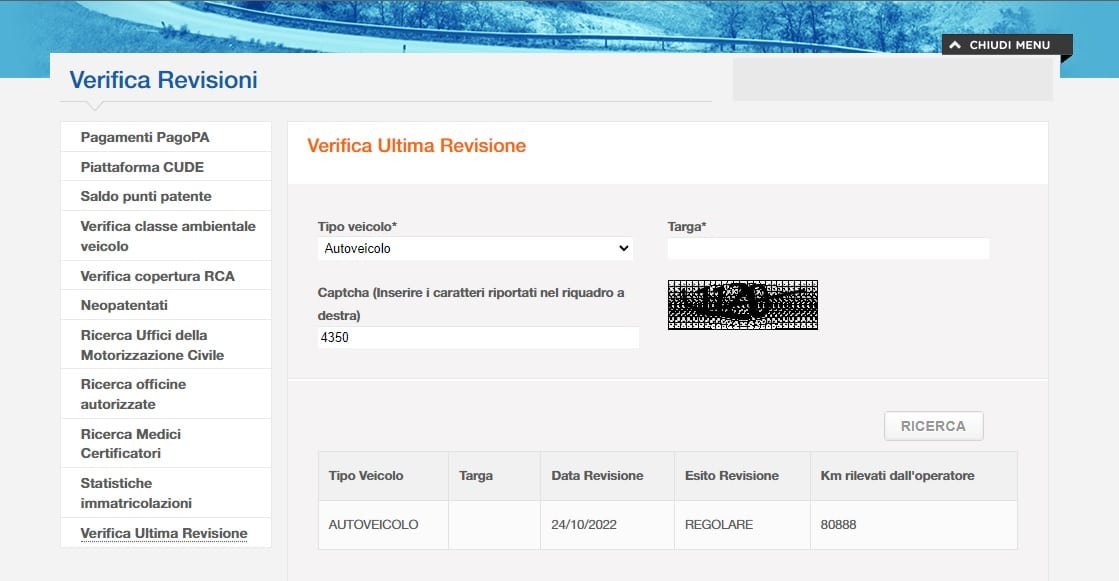The height and width of the screenshot is (581, 1119).
Task: Select the REGOLARE result cell
Action: 742,525
